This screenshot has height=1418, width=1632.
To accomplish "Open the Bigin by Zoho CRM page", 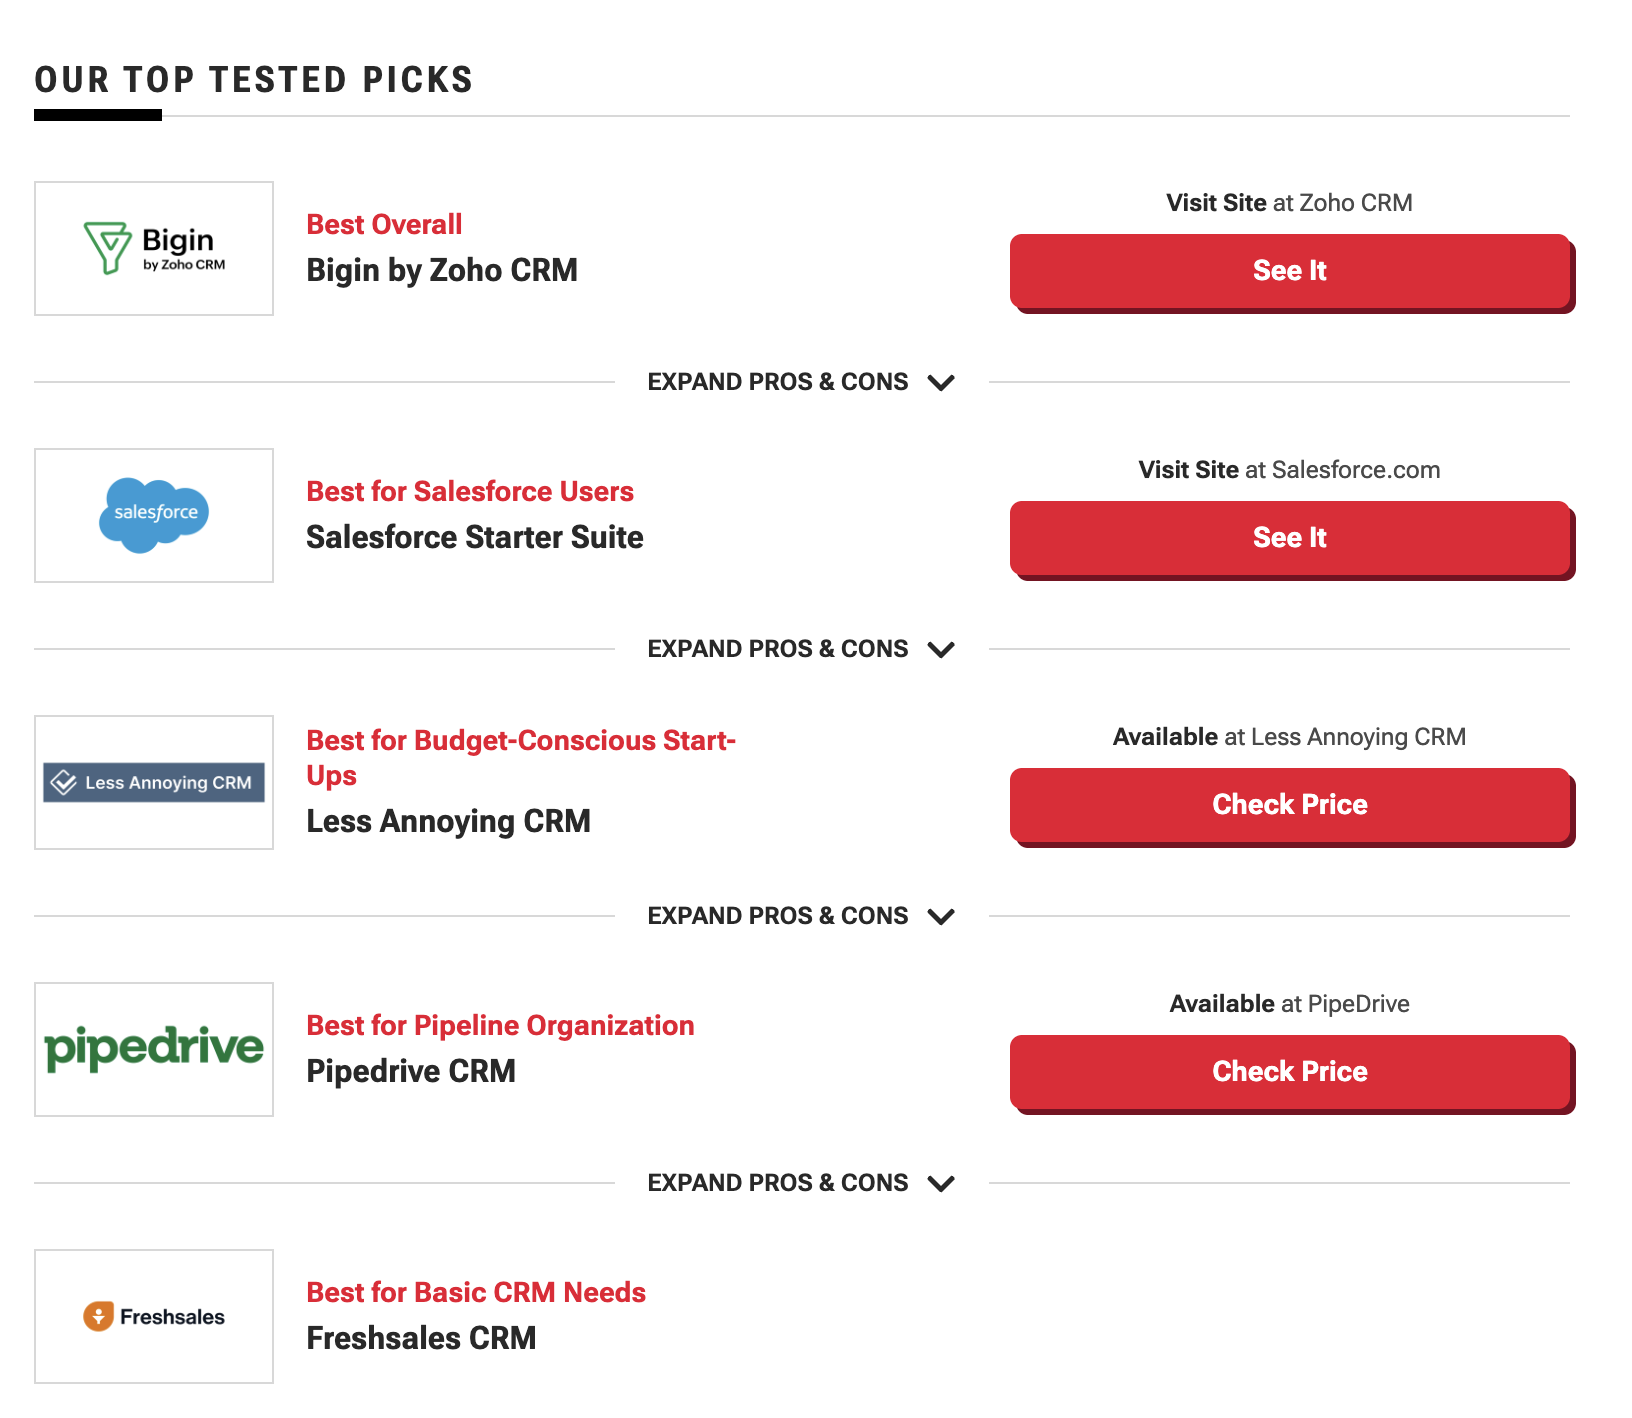I will (x=441, y=270).
